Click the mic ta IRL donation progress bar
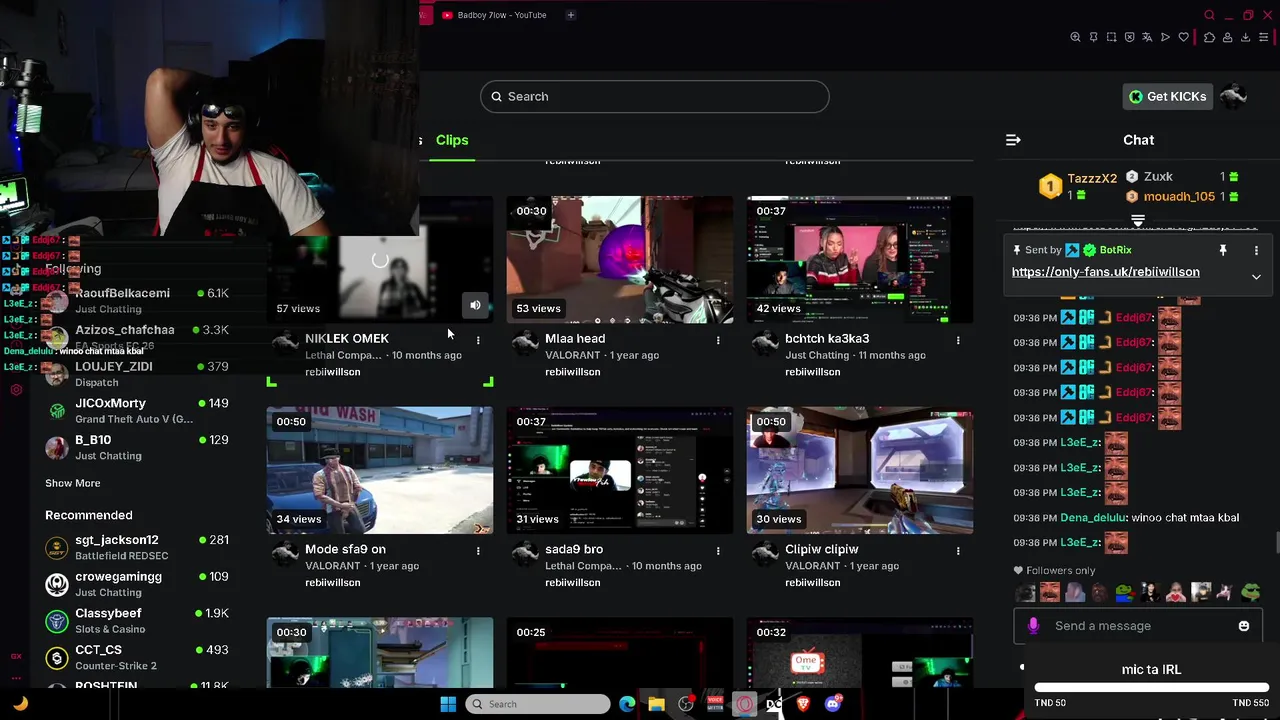The image size is (1280, 720). point(1151,688)
